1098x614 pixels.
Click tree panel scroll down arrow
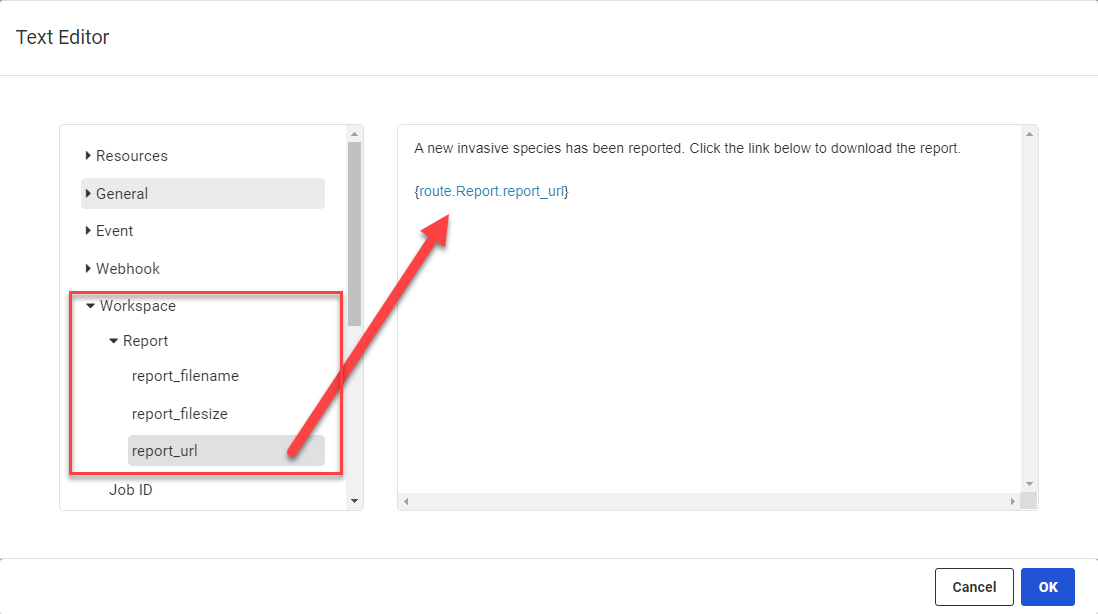coord(354,500)
